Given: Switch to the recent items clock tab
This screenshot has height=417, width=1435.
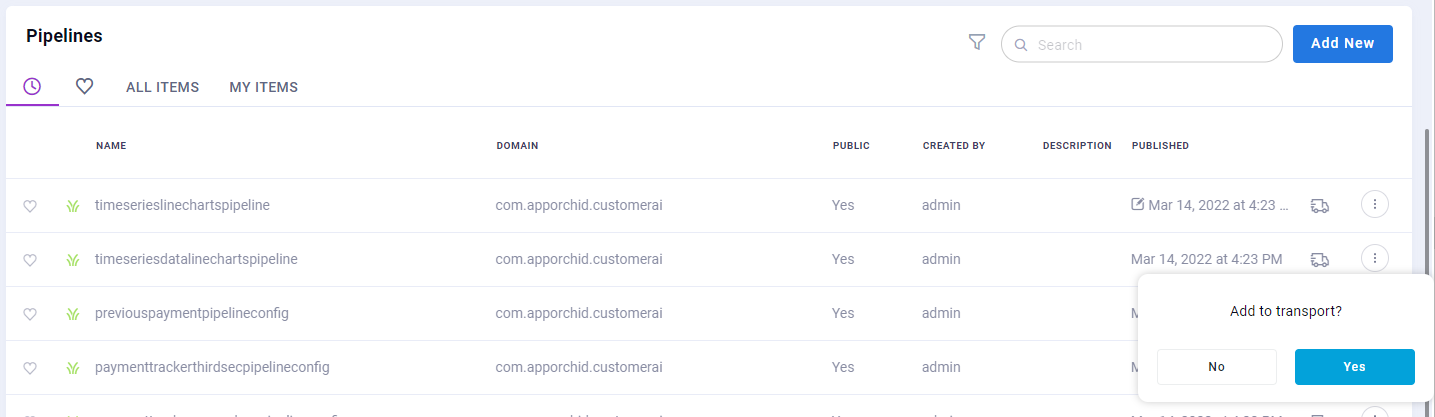Looking at the screenshot, I should pyautogui.click(x=32, y=87).
